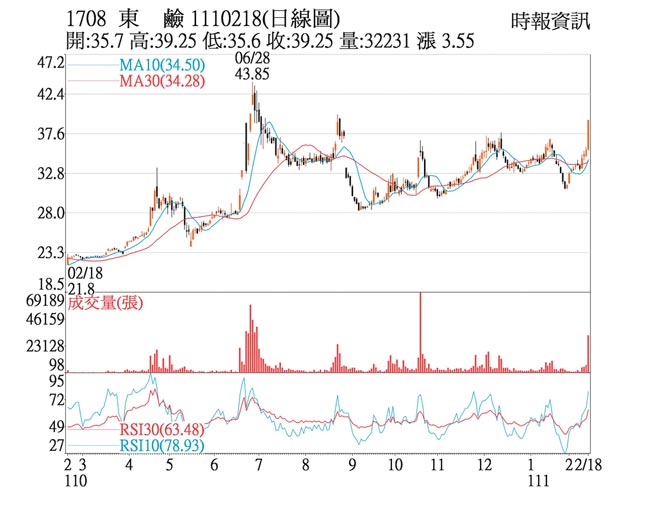Screen dimensions: 656x505
Task: Click the 02/18 21.8 low price marker
Action: pyautogui.click(x=84, y=279)
